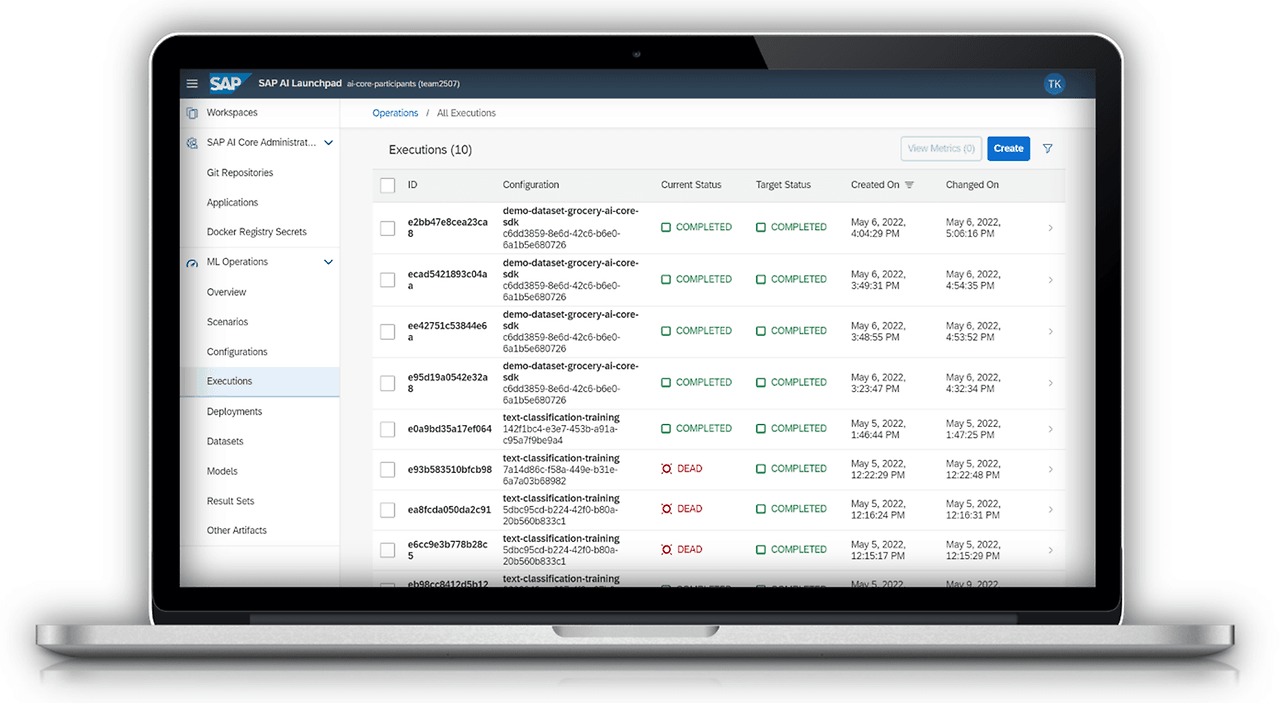Select checkbox for execution e2bb47e8cea23ca8
The height and width of the screenshot is (703, 1280).
[x=388, y=228]
